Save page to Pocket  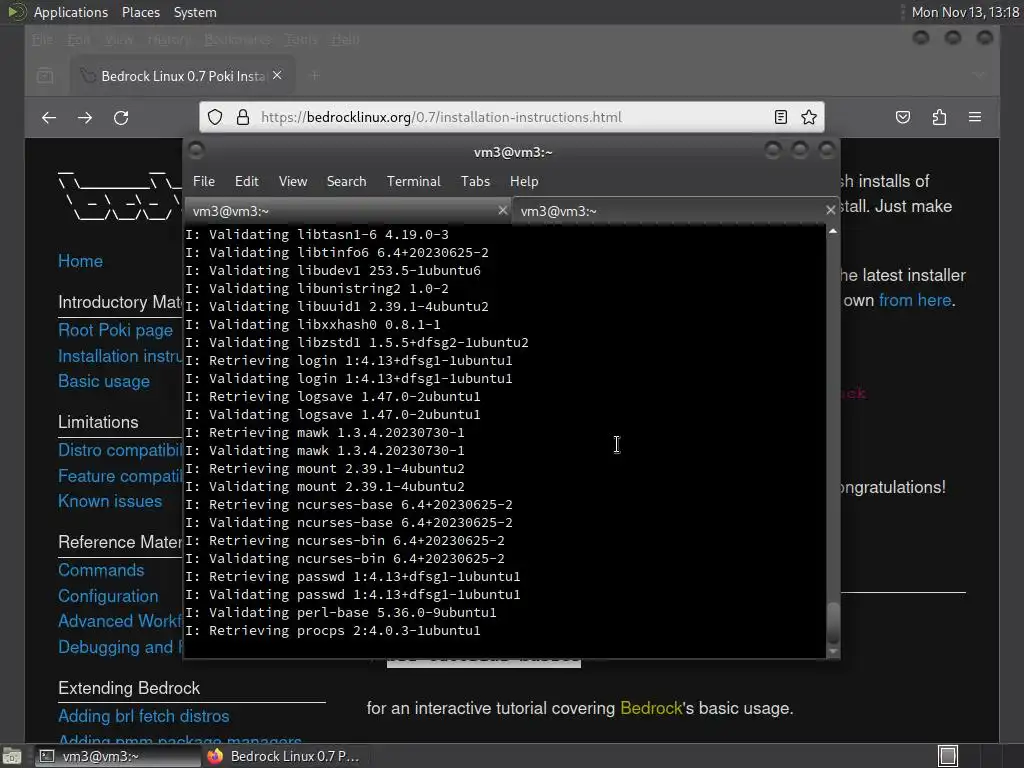pos(903,117)
